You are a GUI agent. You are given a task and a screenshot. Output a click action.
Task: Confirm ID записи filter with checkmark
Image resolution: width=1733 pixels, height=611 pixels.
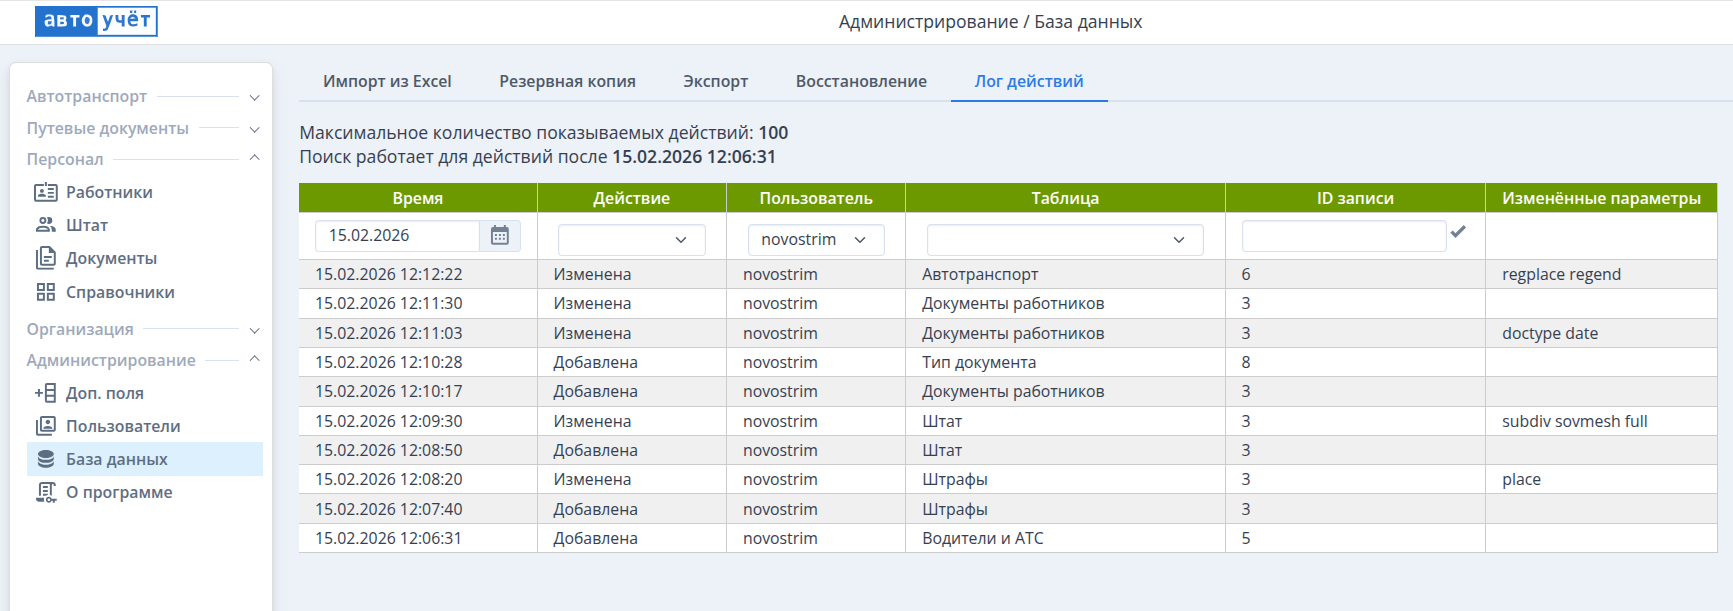click(1458, 232)
